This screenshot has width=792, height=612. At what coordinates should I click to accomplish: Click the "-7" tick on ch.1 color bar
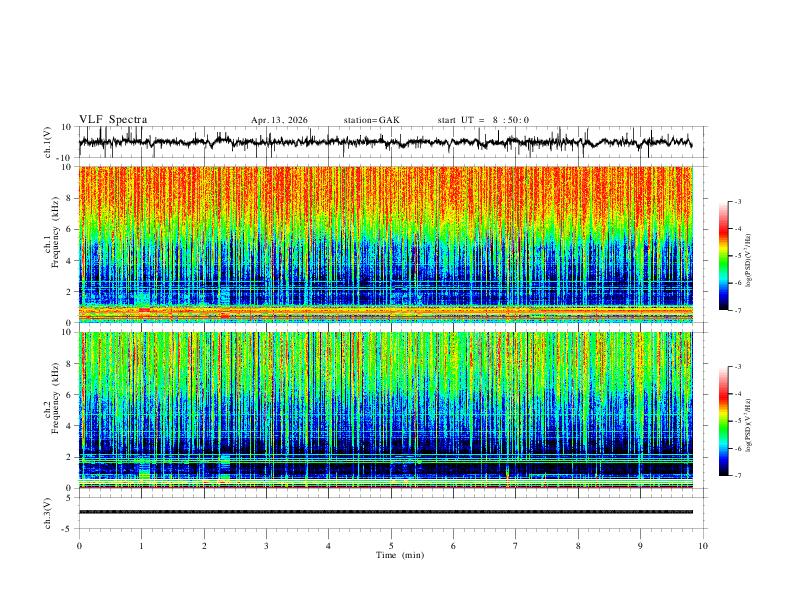[x=738, y=310]
